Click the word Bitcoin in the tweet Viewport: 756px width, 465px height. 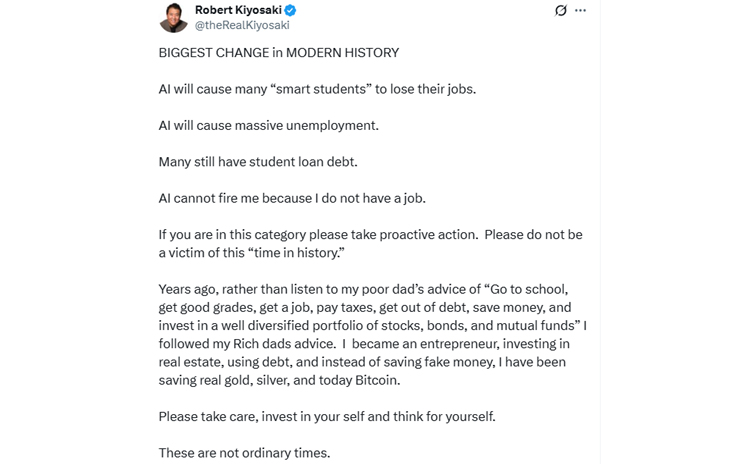click(x=378, y=380)
